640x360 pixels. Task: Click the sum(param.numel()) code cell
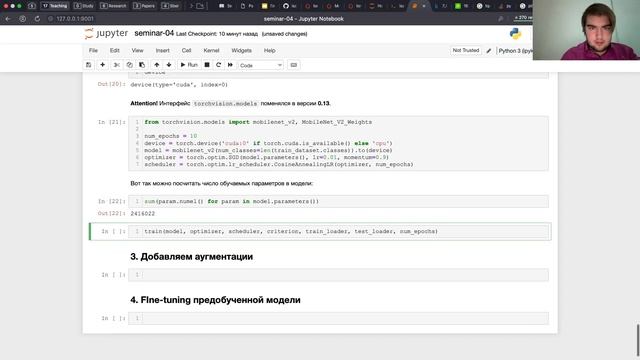point(338,201)
